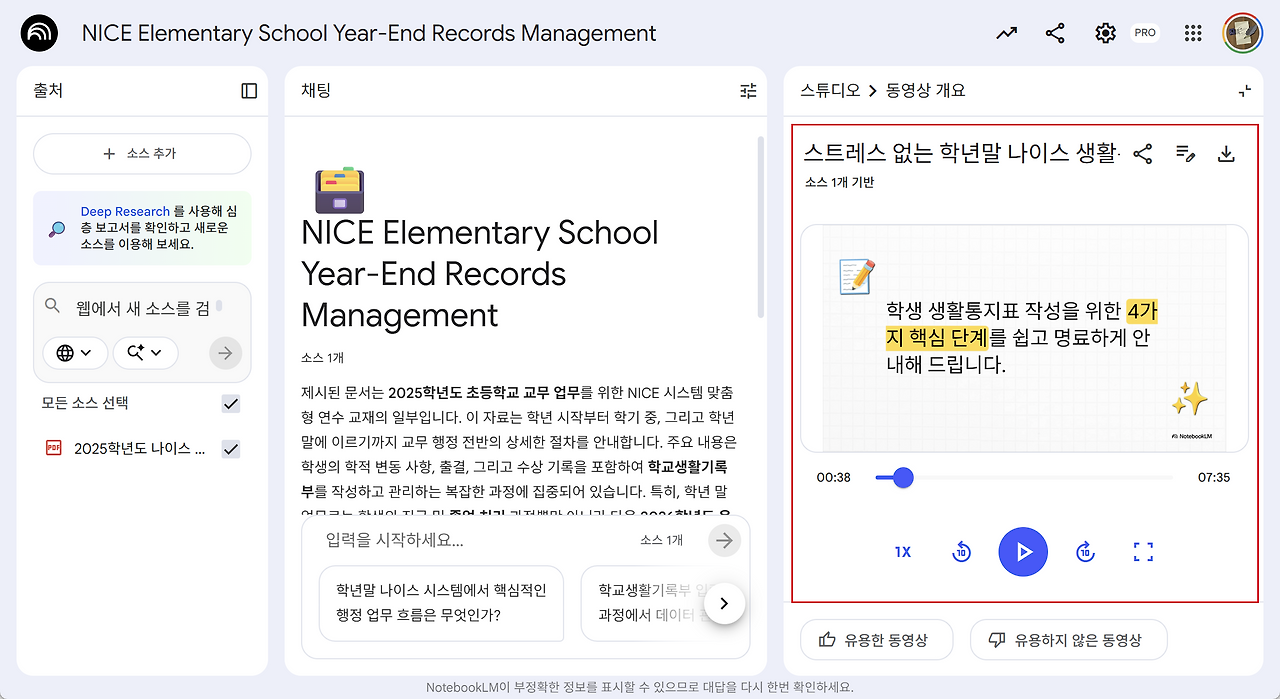Select the 동영상 개요 breadcrumb

(925, 91)
